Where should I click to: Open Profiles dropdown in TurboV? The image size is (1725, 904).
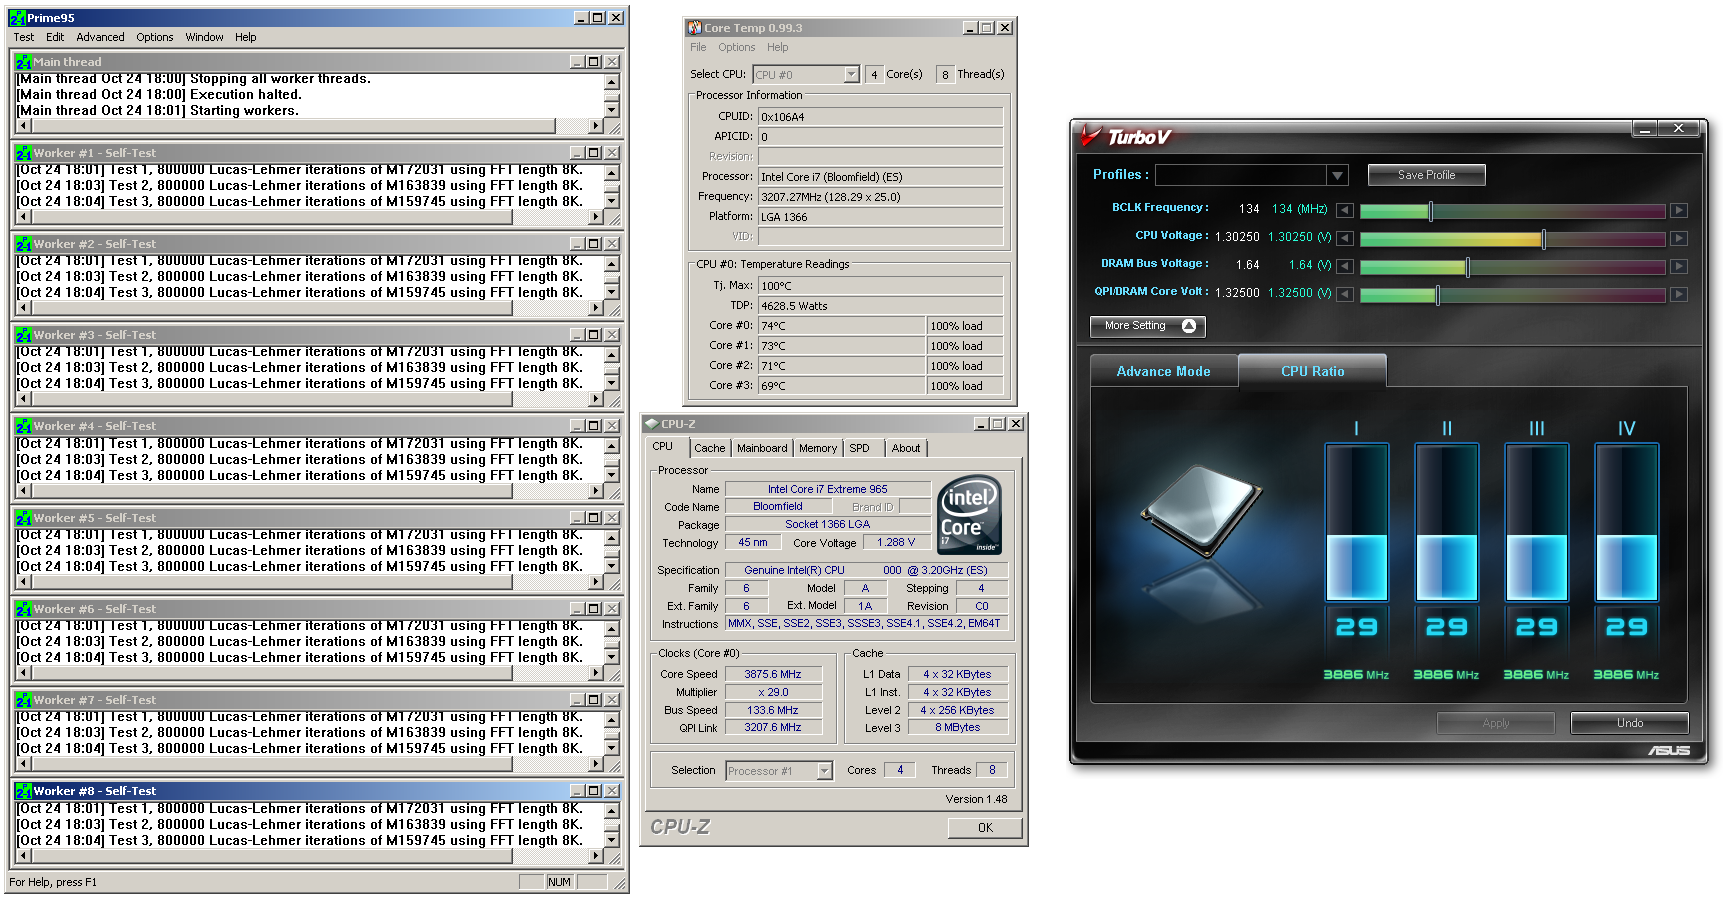1337,175
